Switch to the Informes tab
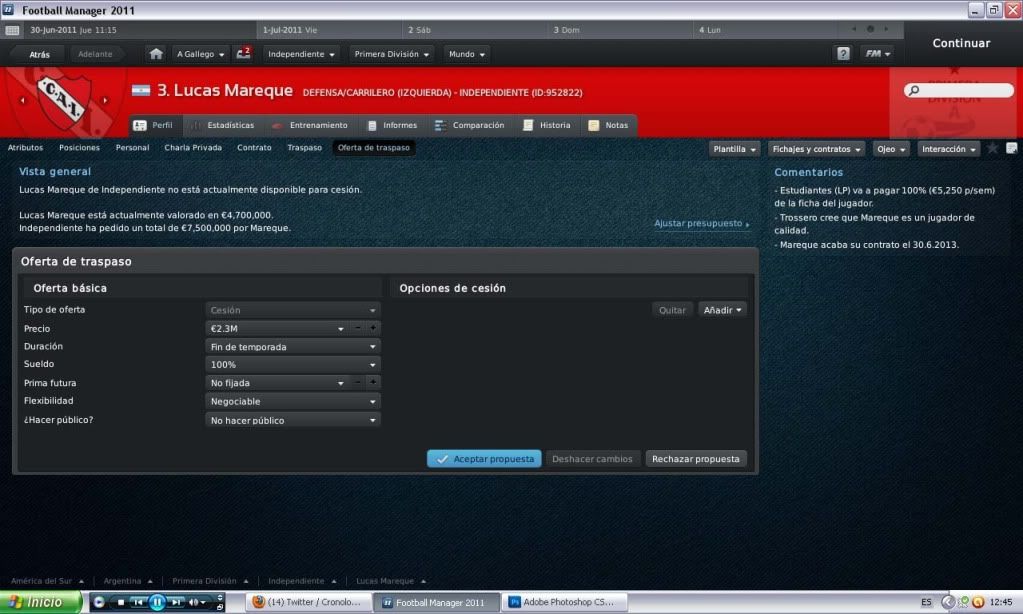This screenshot has height=614, width=1023. 392,125
